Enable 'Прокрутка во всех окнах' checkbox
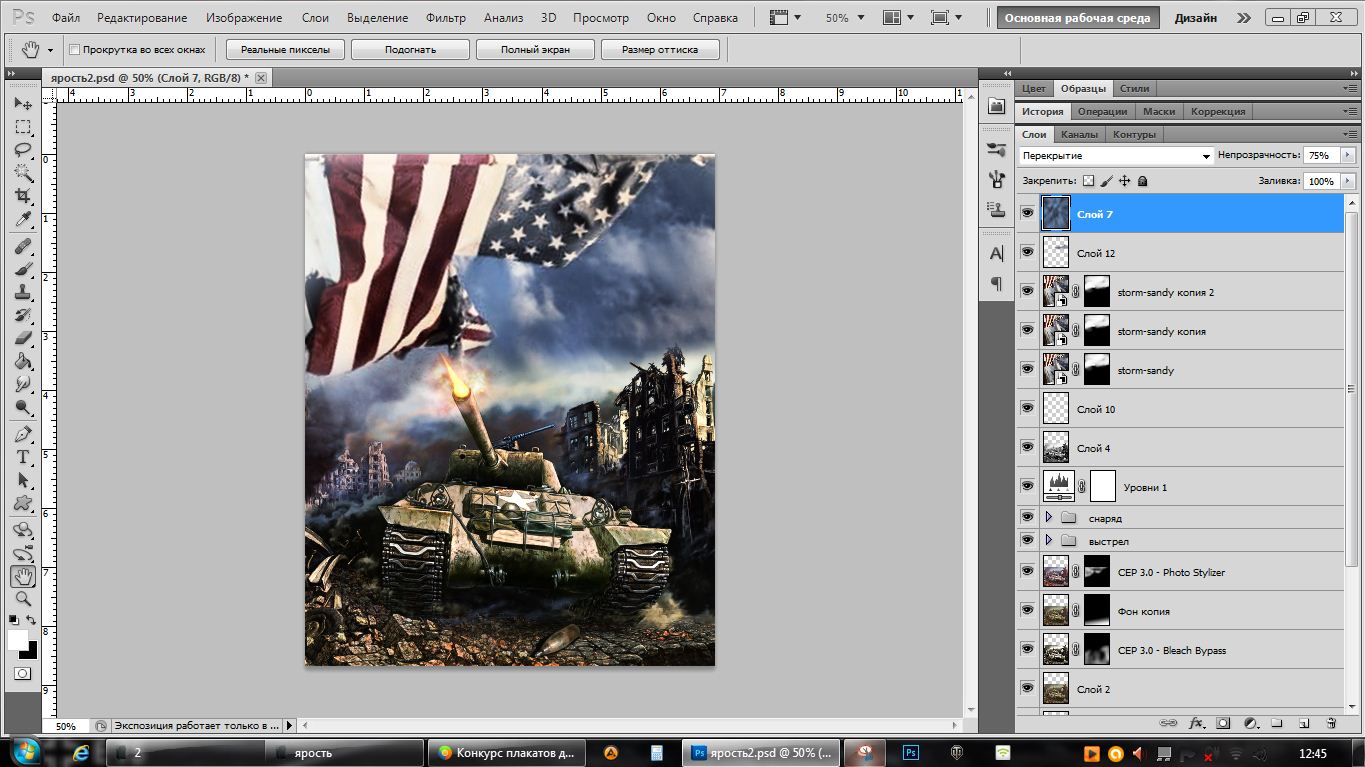The width and height of the screenshot is (1365, 767). point(75,50)
